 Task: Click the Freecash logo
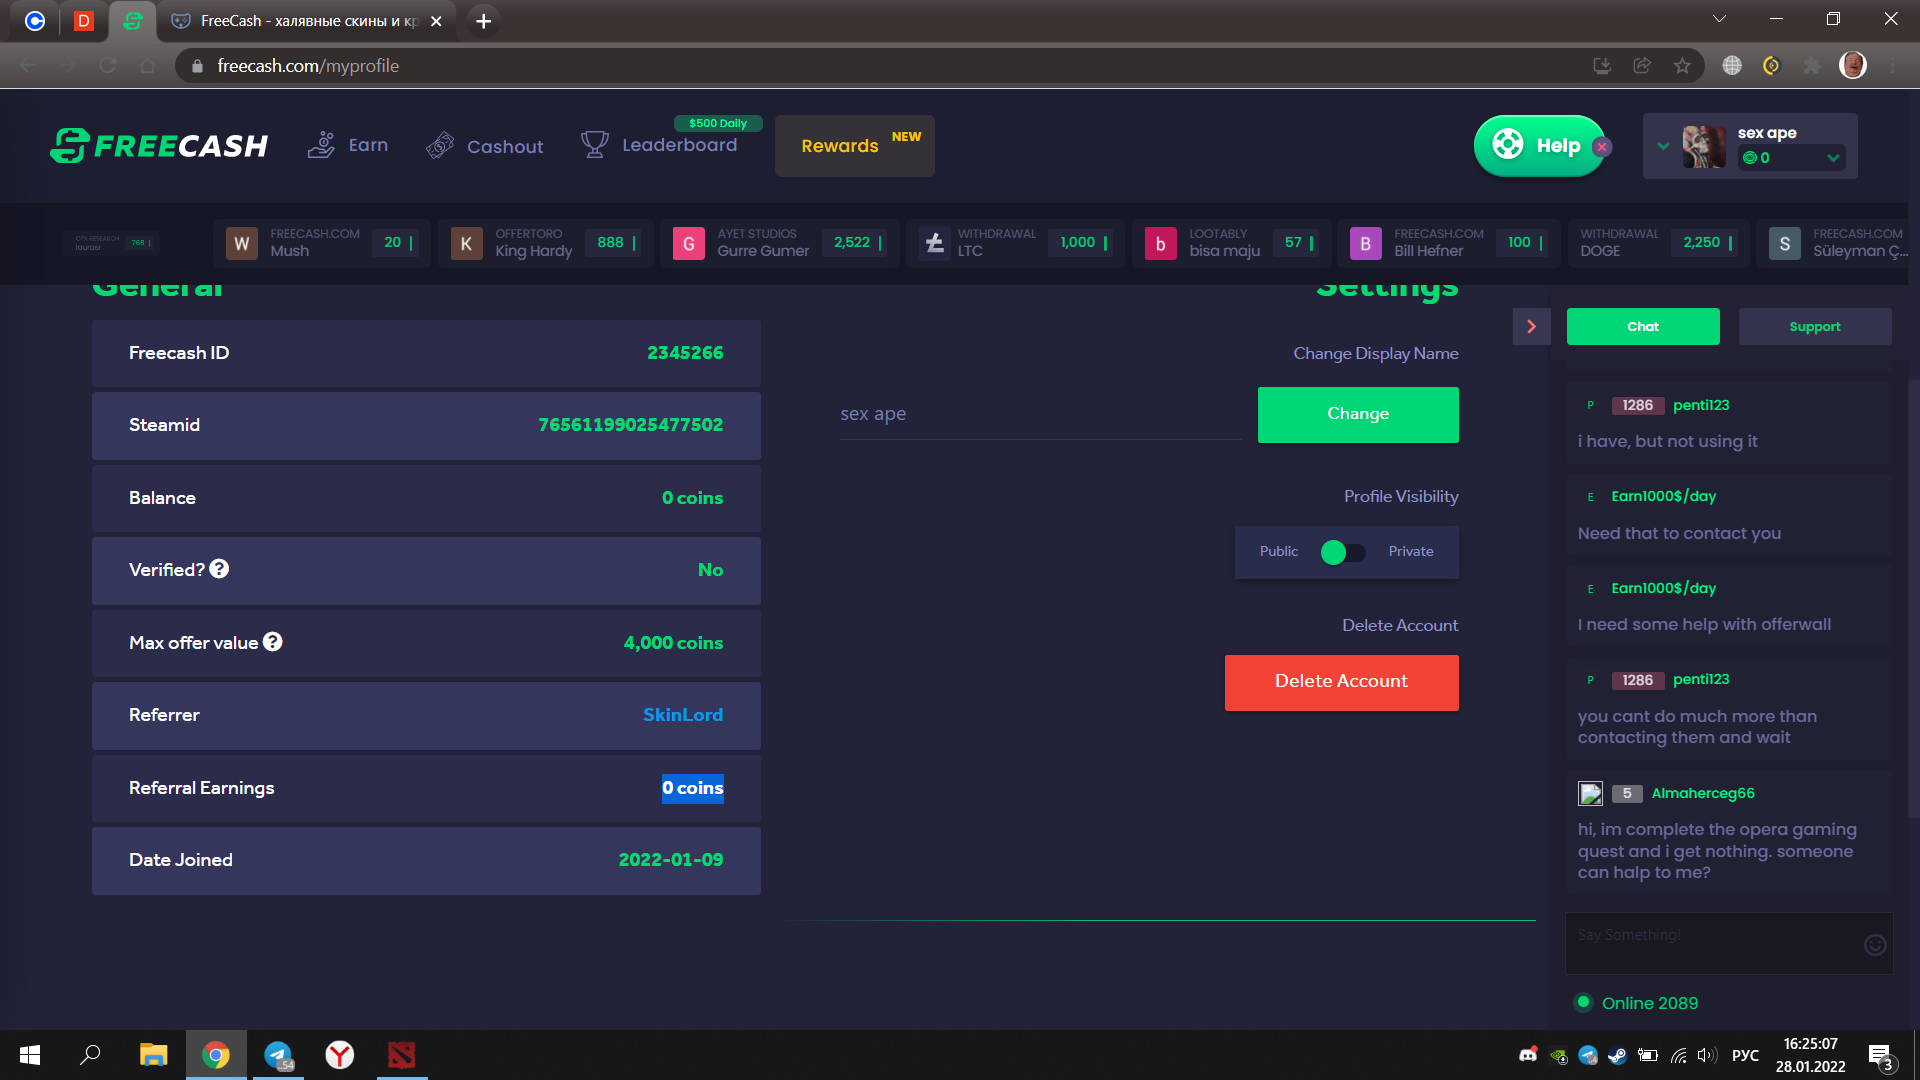[159, 146]
